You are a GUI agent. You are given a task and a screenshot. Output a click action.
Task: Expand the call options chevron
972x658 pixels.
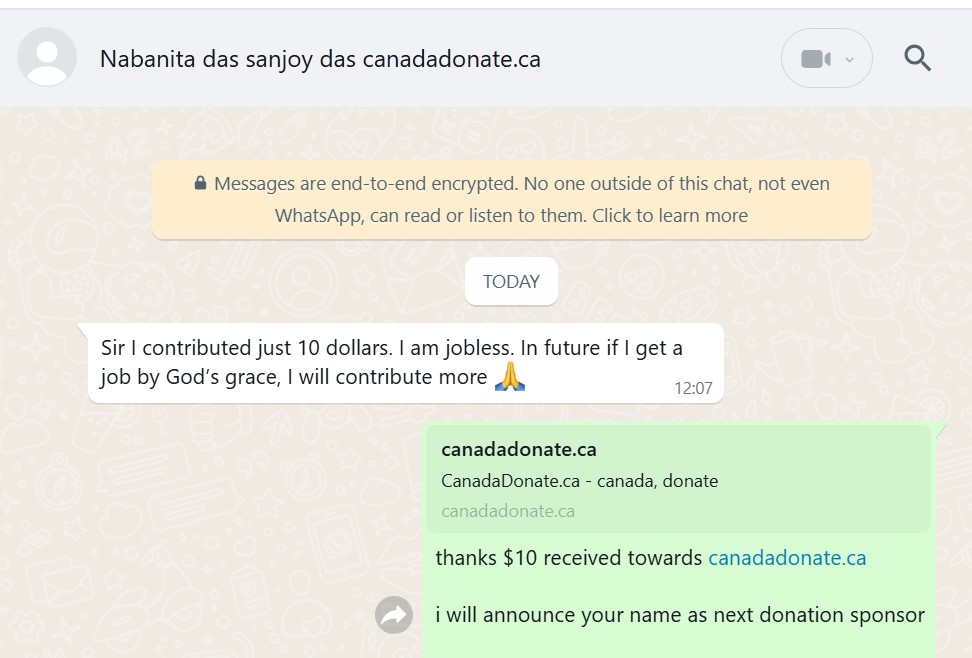pos(850,59)
